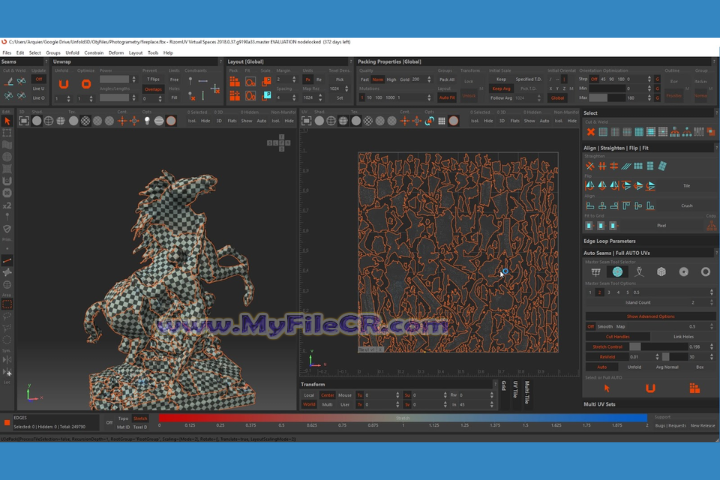Click the first Fit to Grid icon
720x480 pixels.
click(x=589, y=226)
